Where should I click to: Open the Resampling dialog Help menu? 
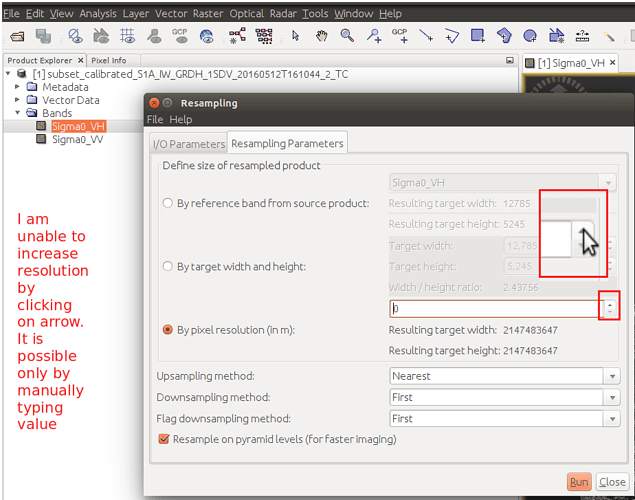tap(181, 119)
